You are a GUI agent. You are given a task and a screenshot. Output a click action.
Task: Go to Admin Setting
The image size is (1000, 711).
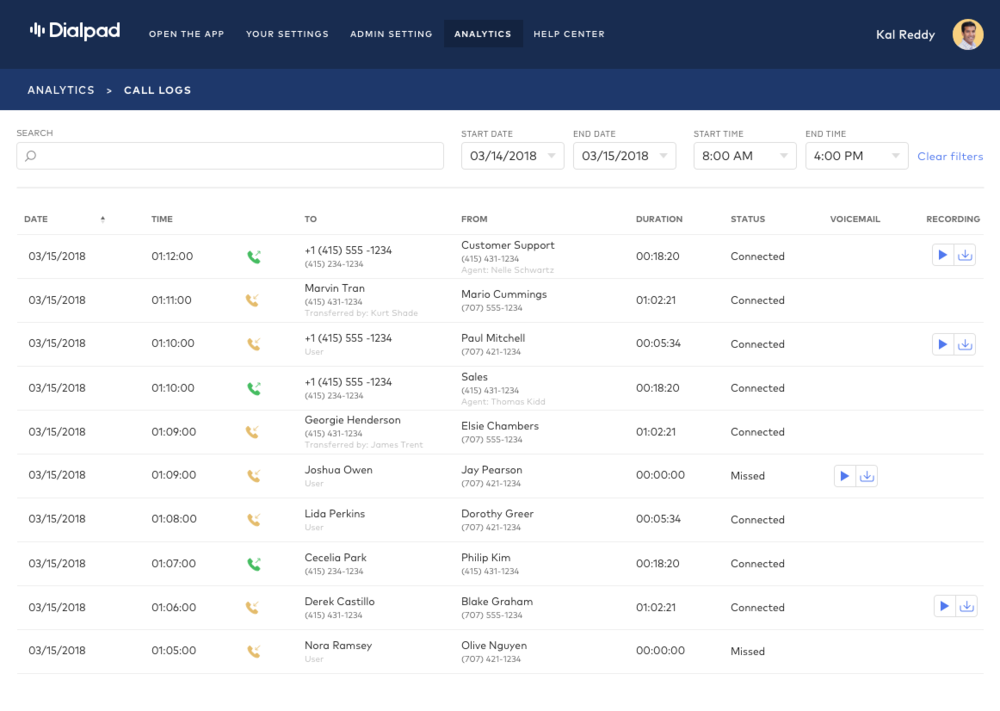tap(391, 34)
